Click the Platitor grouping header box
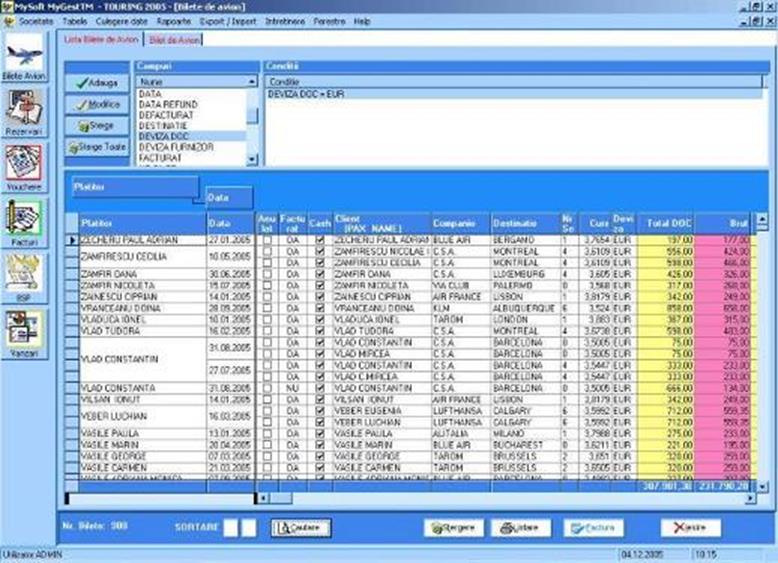This screenshot has height=563, width=778. click(x=135, y=187)
